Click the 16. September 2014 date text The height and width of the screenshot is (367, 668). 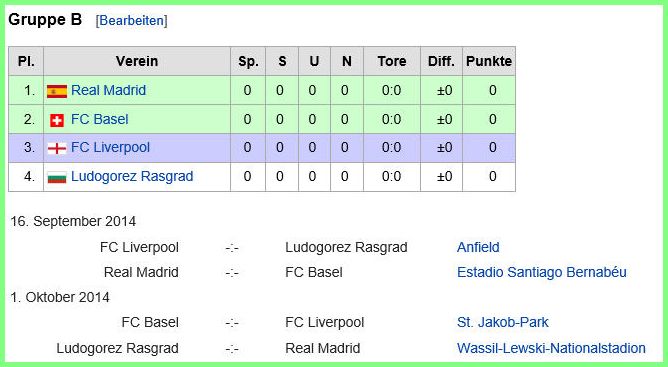click(x=73, y=221)
